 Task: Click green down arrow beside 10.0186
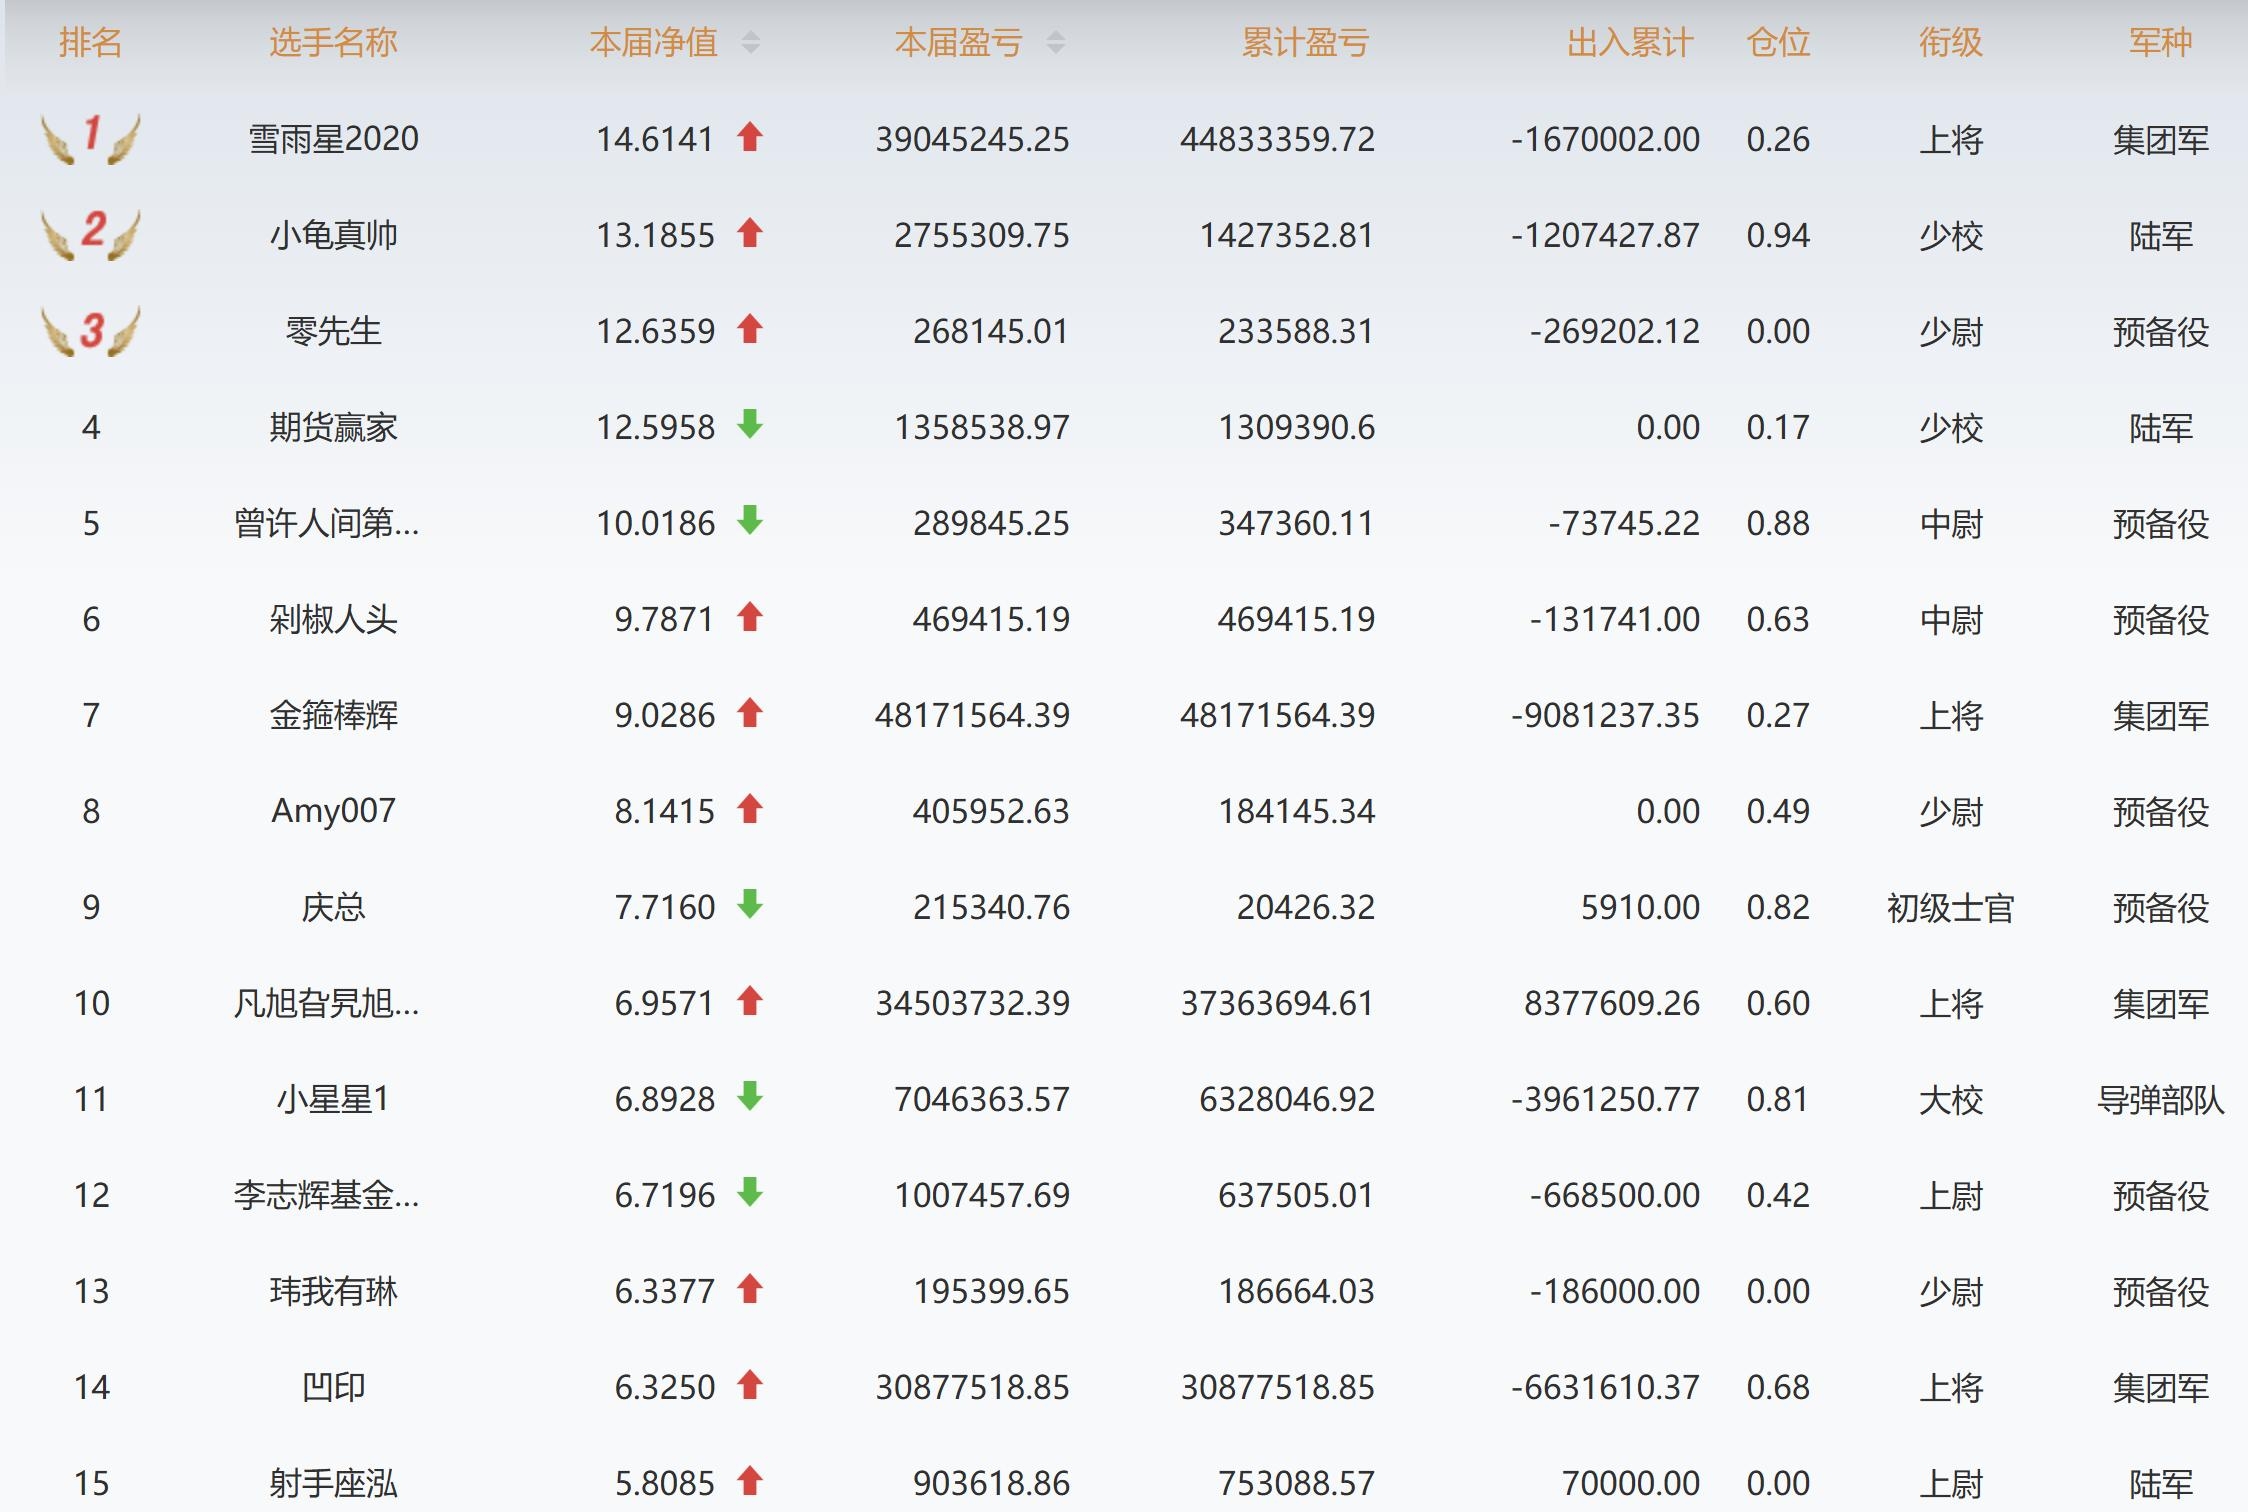[x=750, y=521]
